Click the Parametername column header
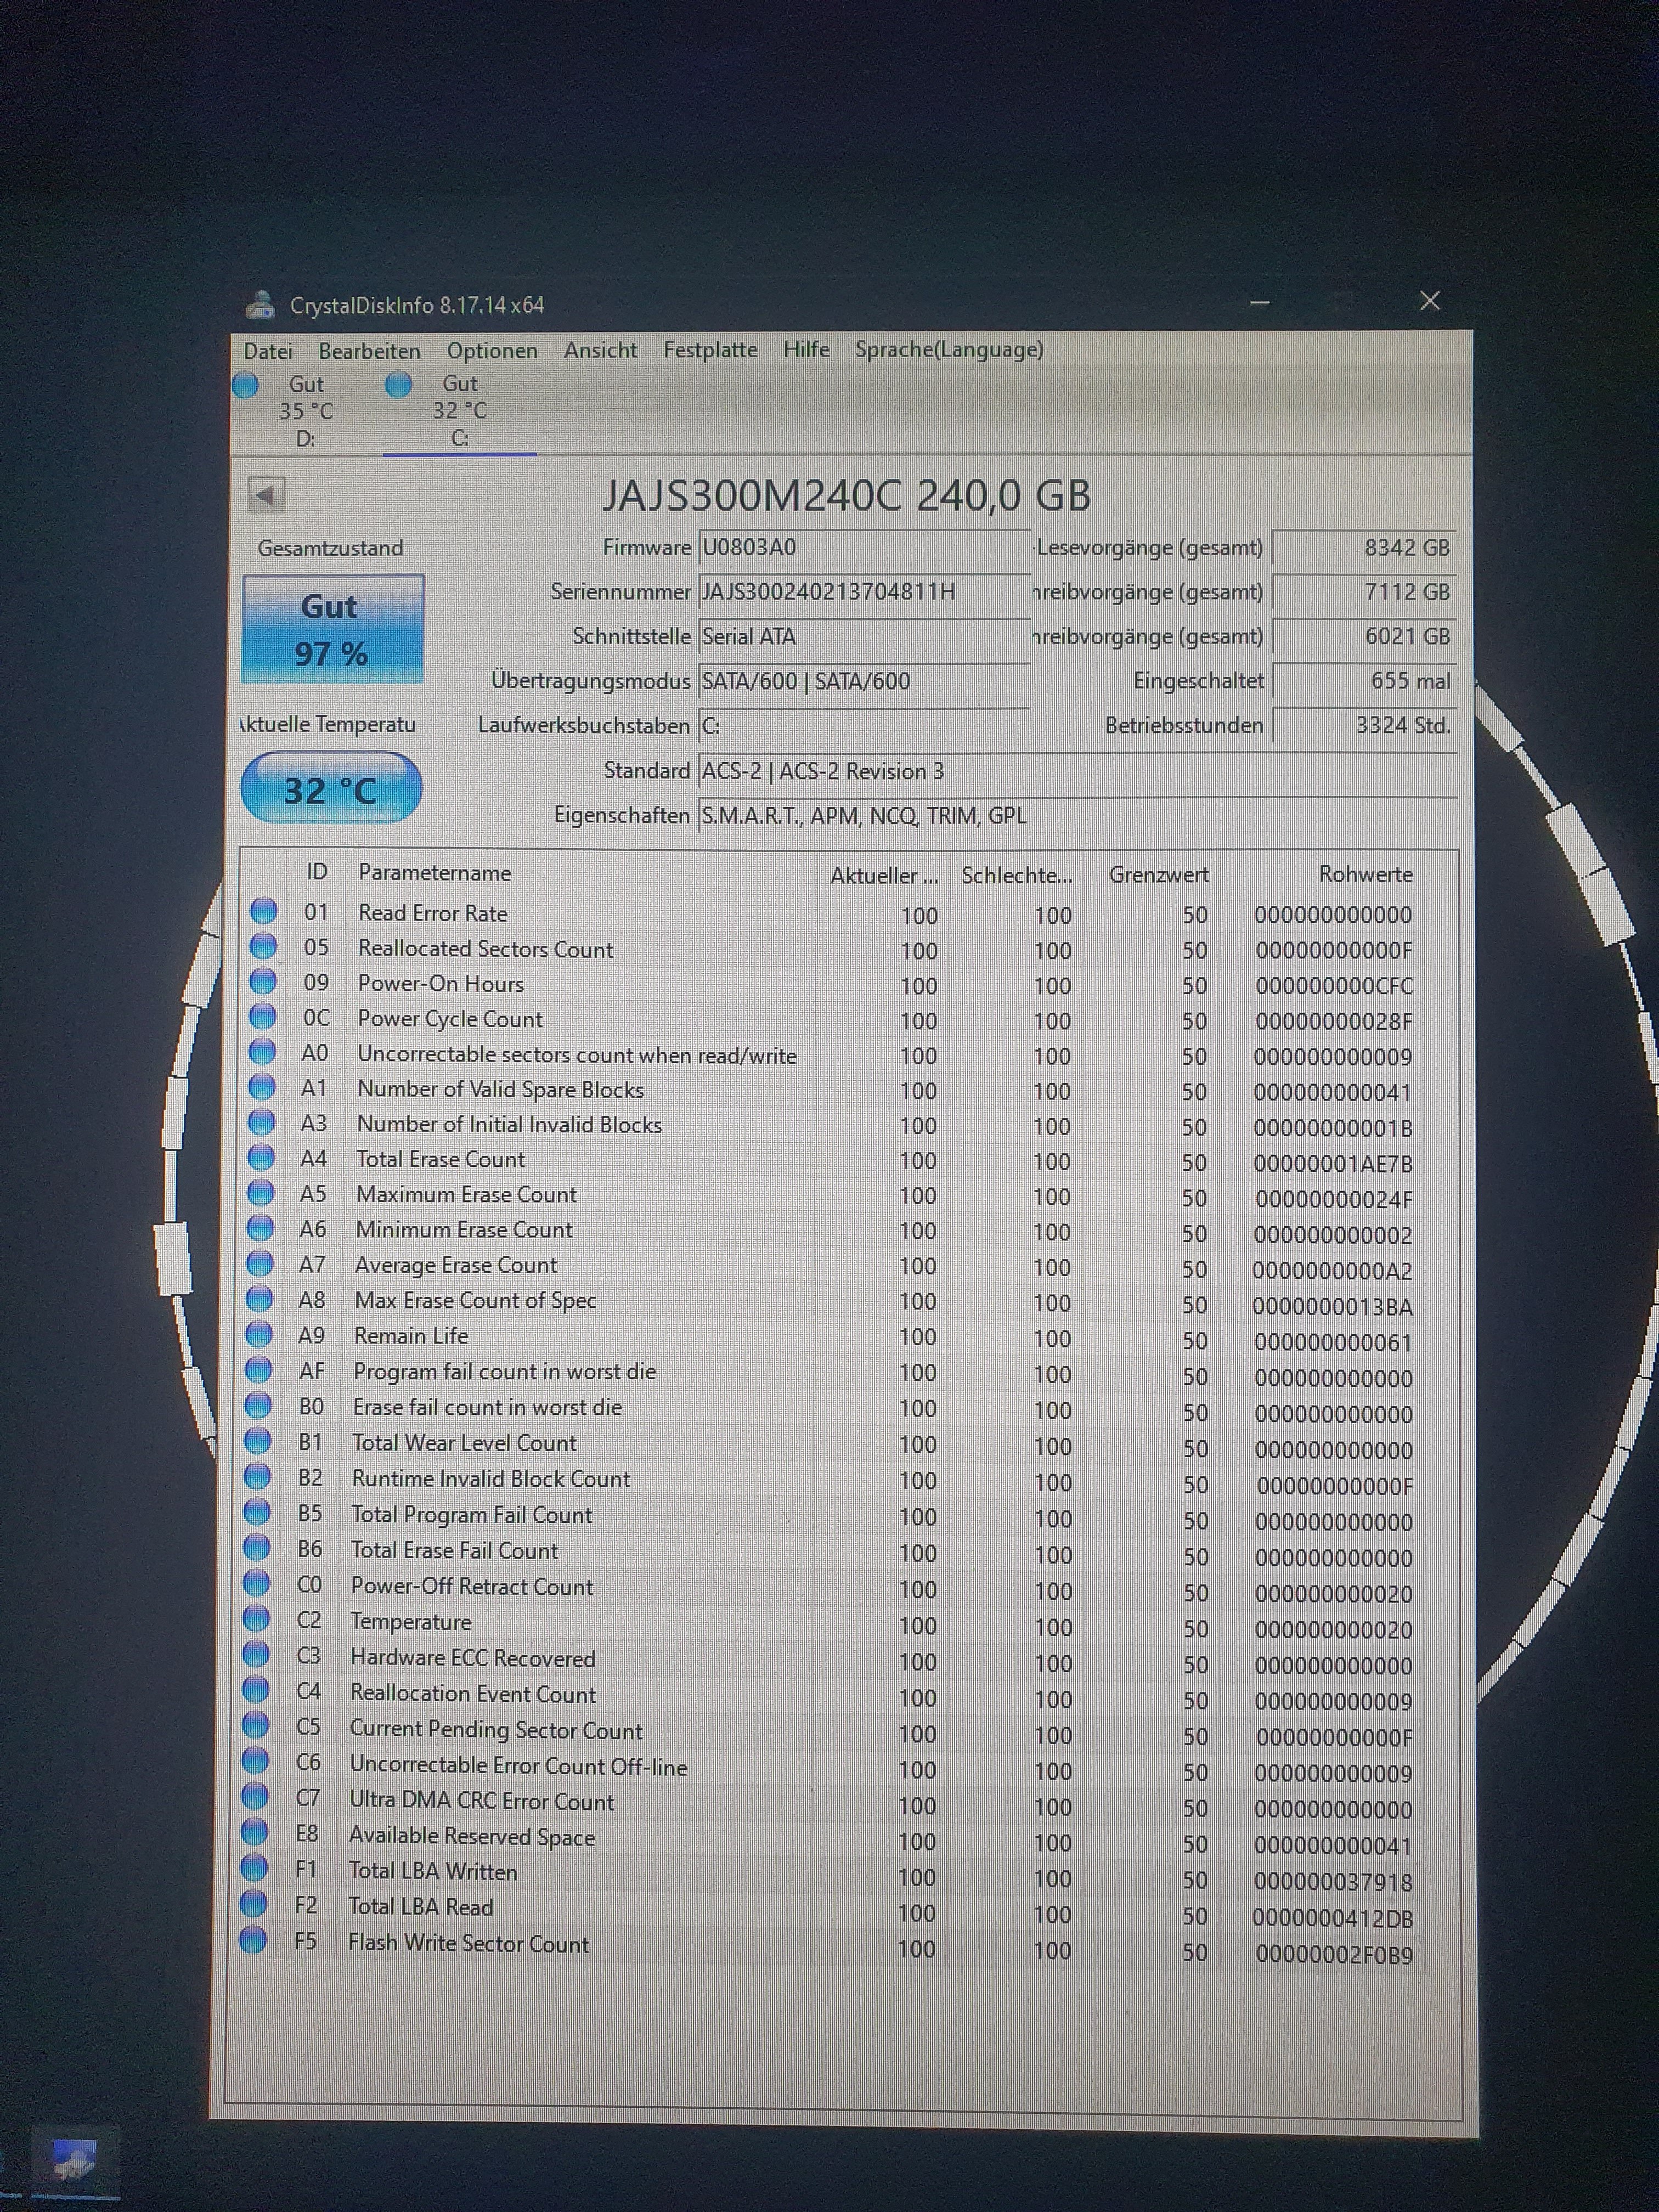The width and height of the screenshot is (1659, 2212). 434,873
